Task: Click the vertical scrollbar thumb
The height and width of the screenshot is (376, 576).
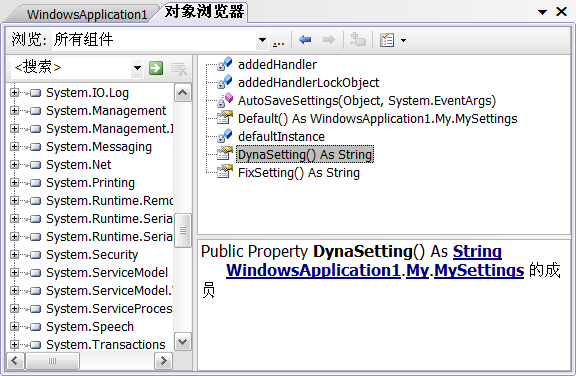Action: (183, 231)
